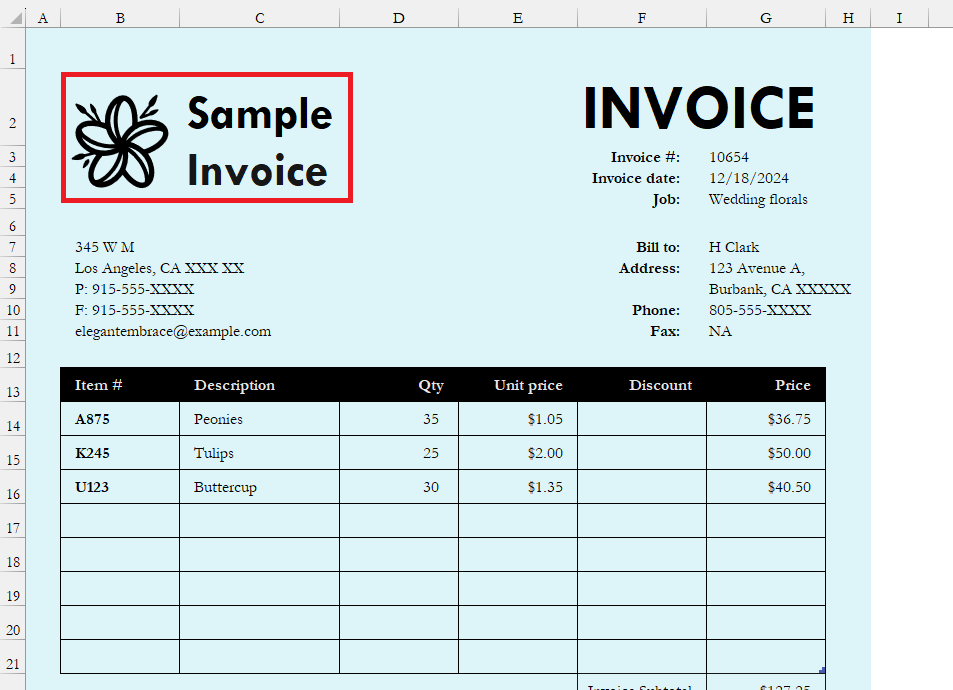Select column A header
953x690 pixels.
[x=43, y=18]
